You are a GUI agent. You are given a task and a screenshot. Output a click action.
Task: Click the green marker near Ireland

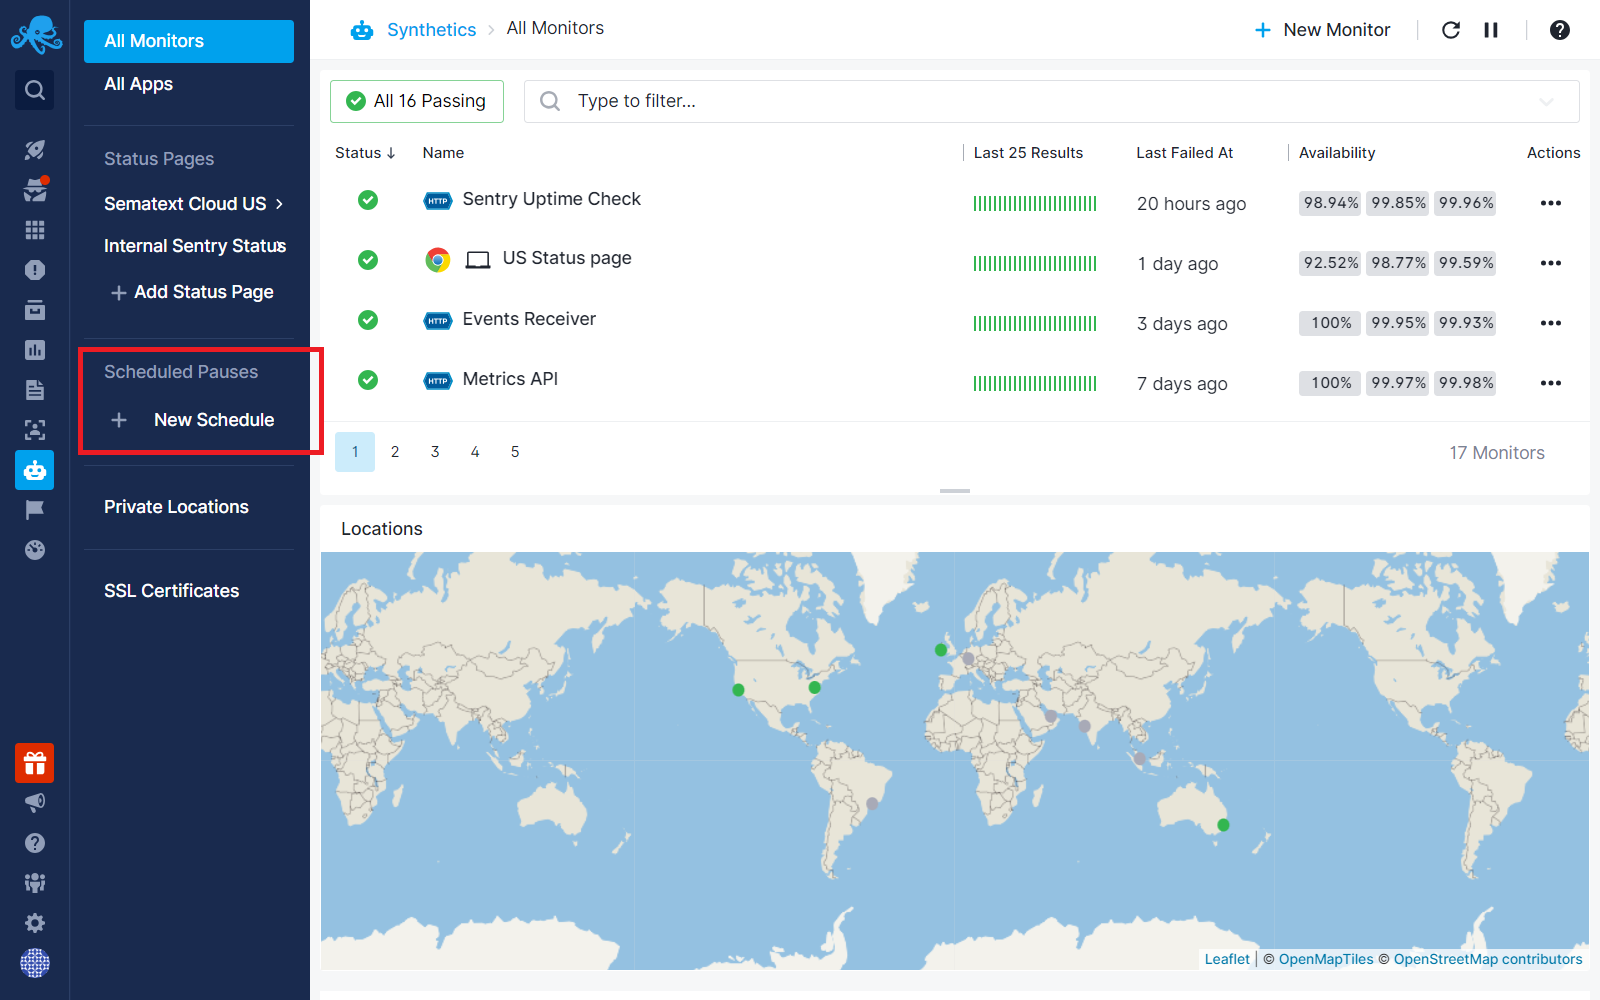tap(940, 650)
